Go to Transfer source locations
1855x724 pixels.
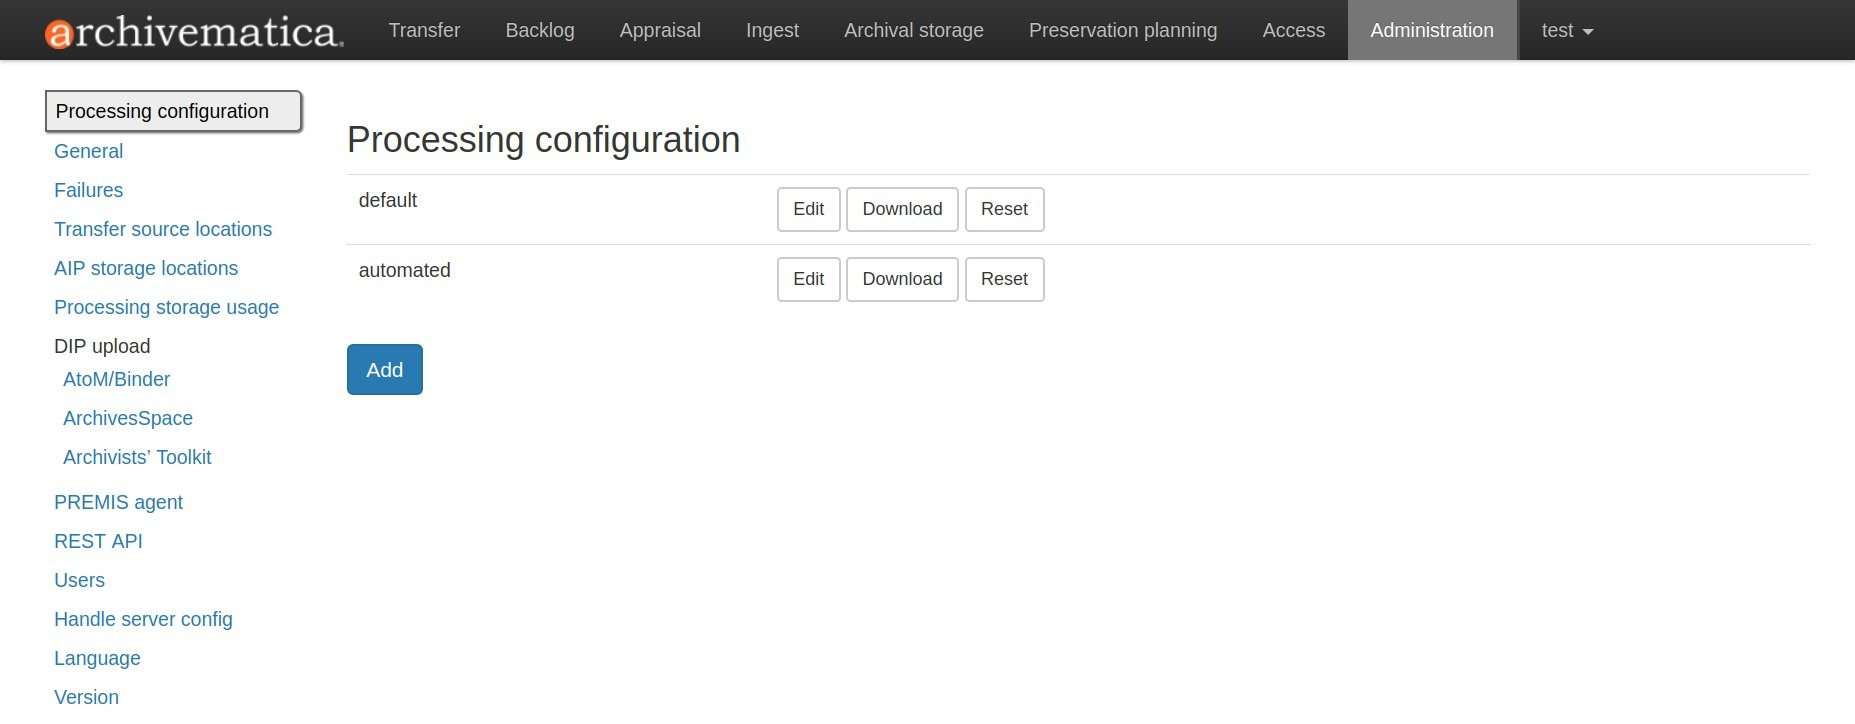pyautogui.click(x=163, y=229)
